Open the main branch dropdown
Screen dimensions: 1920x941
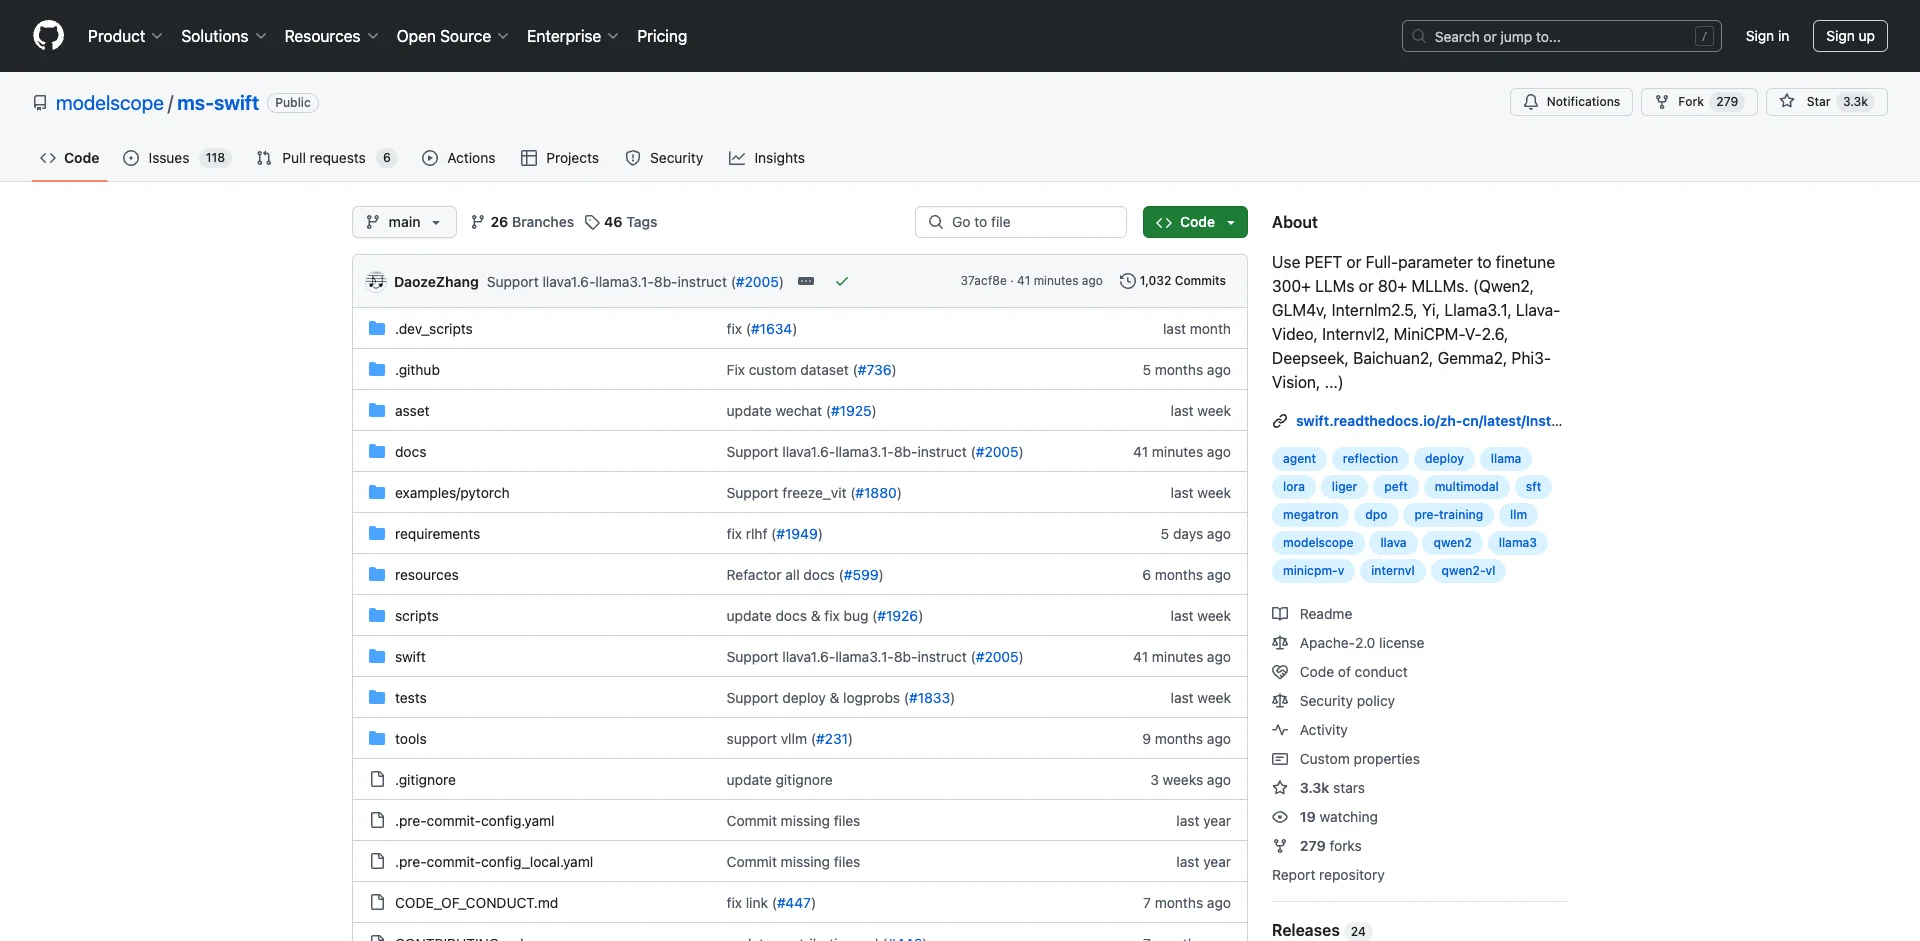(x=404, y=222)
